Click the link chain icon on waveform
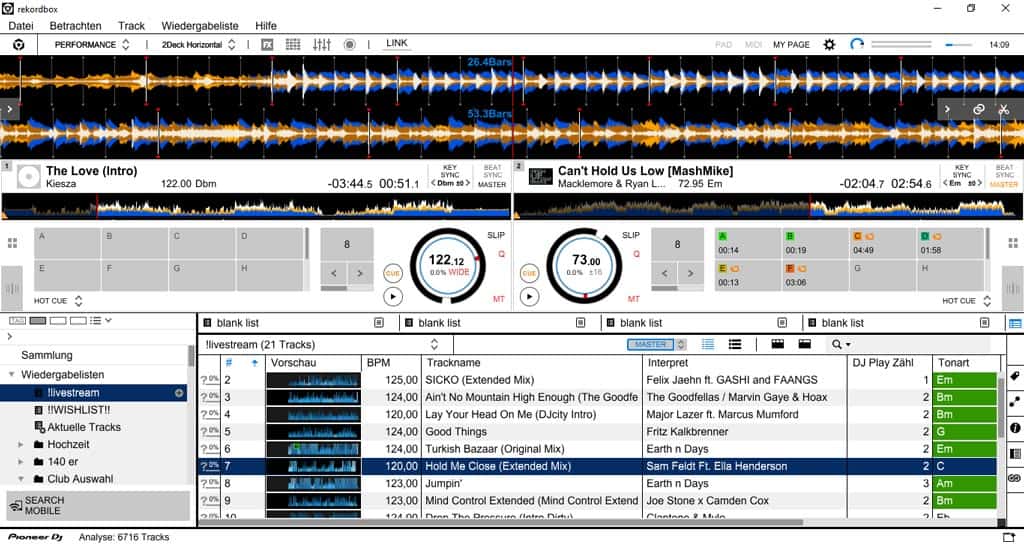This screenshot has width=1024, height=546. pyautogui.click(x=978, y=109)
